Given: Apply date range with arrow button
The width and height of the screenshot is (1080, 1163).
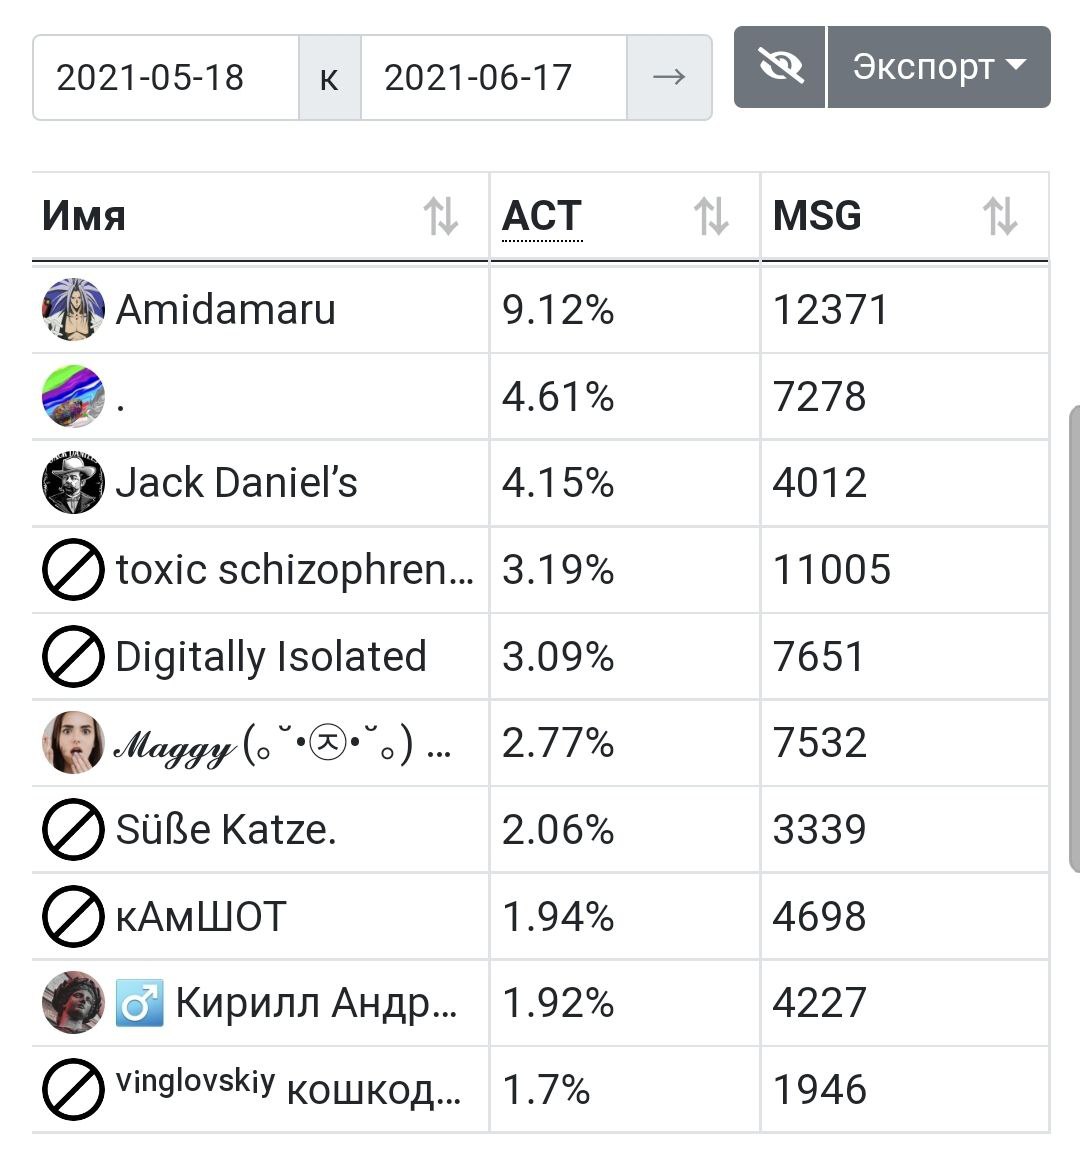Looking at the screenshot, I should 669,77.
